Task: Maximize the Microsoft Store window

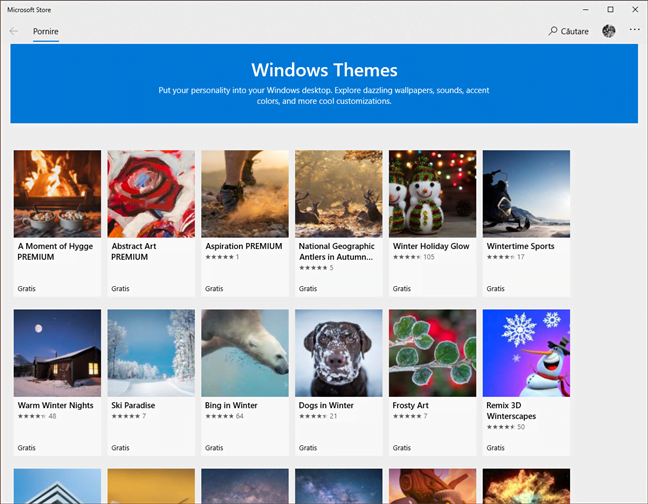Action: [x=610, y=10]
